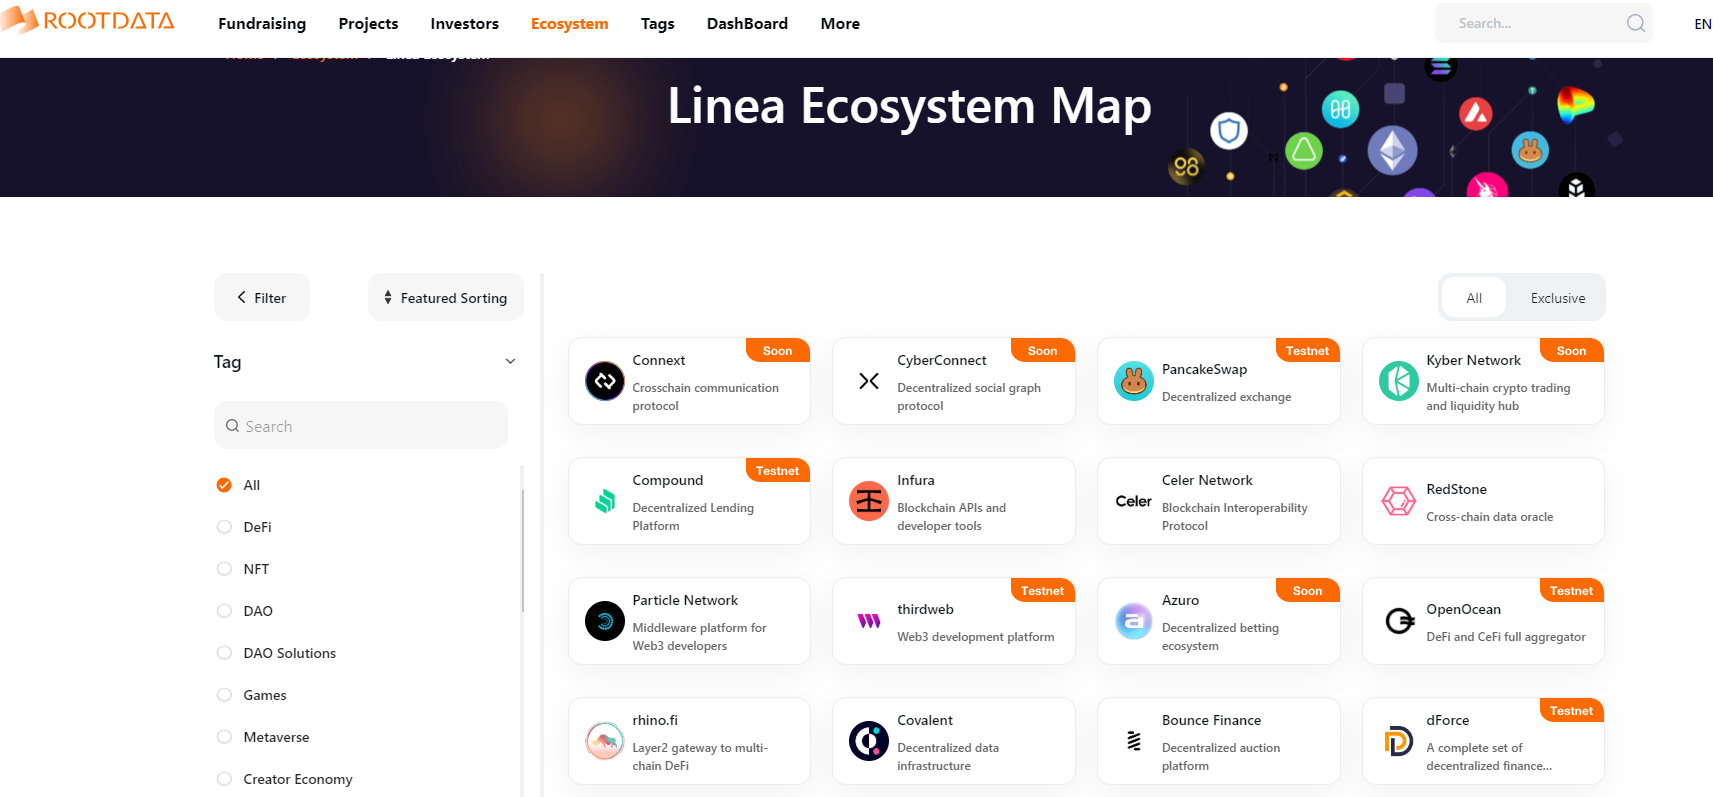
Task: Click the Testnet badge on PancakeSwap
Action: tap(1307, 351)
